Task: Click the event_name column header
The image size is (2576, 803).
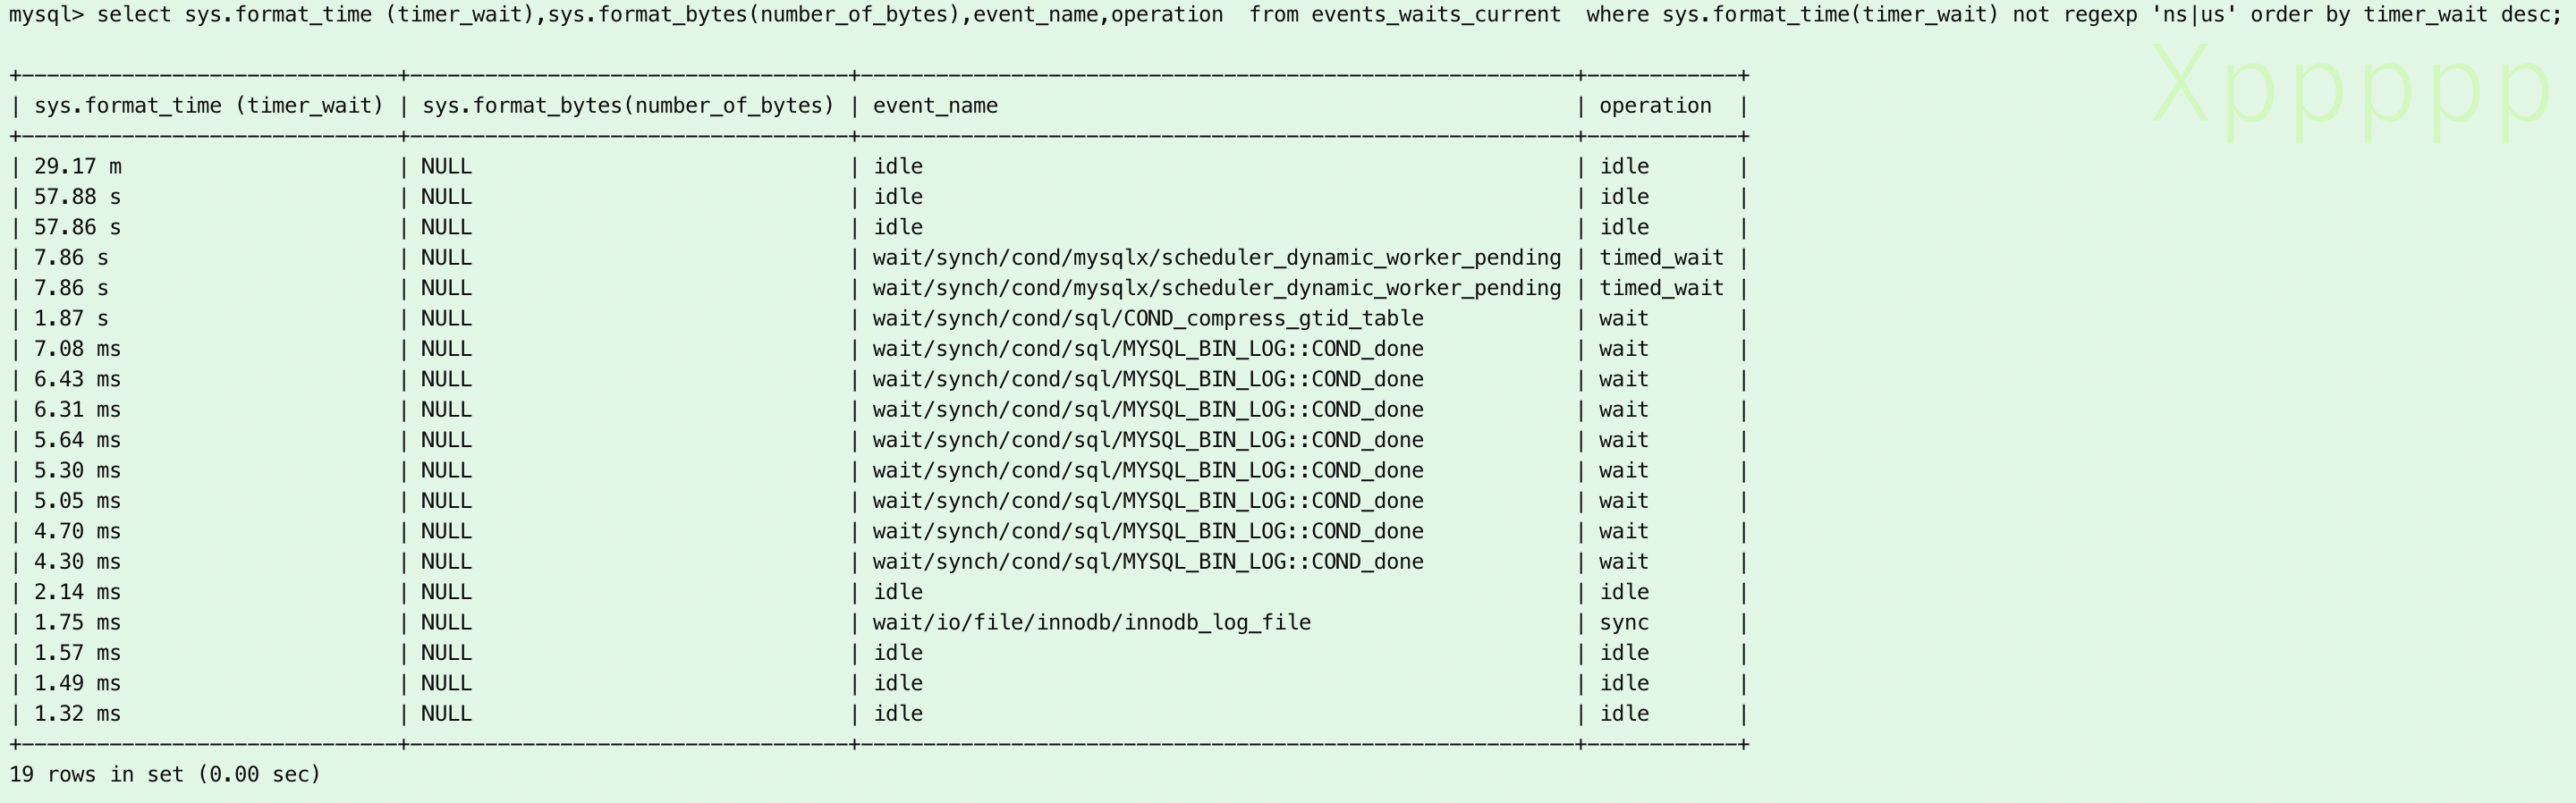Action: tap(935, 106)
